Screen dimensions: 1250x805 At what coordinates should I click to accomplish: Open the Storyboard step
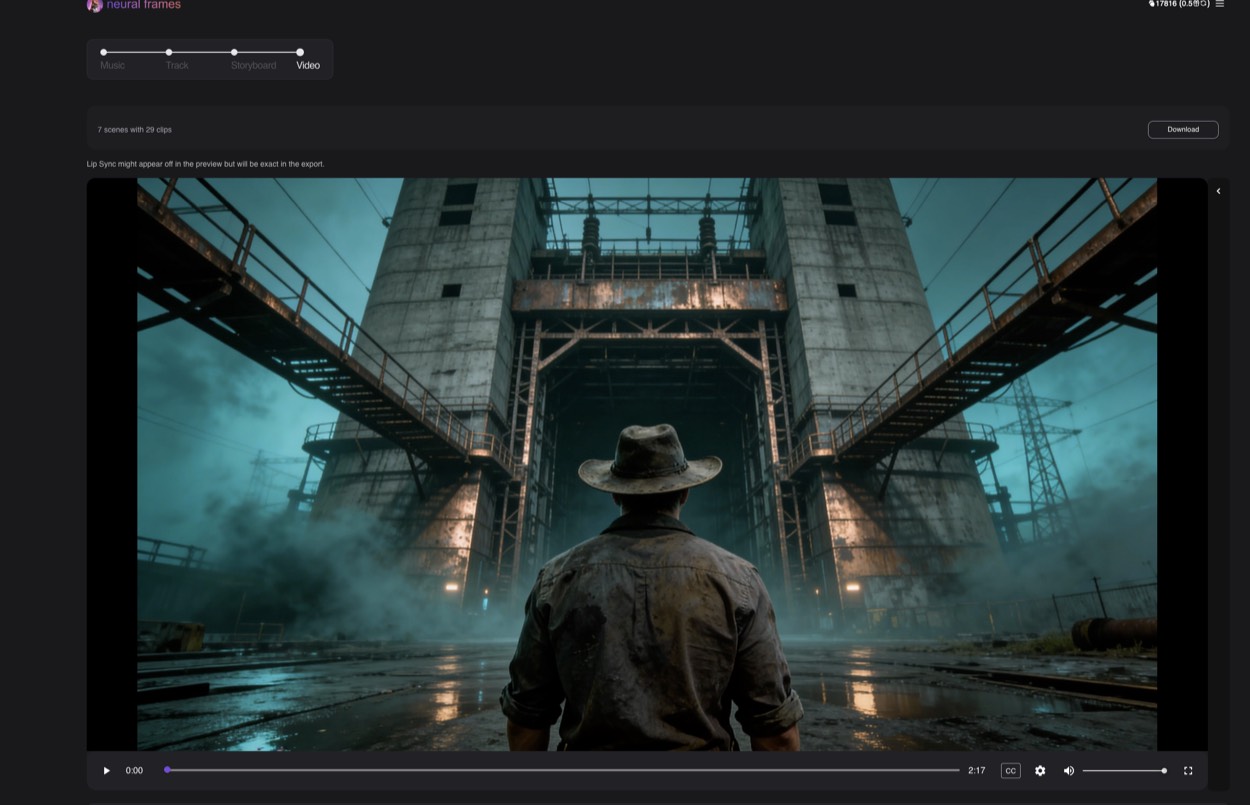pos(253,65)
